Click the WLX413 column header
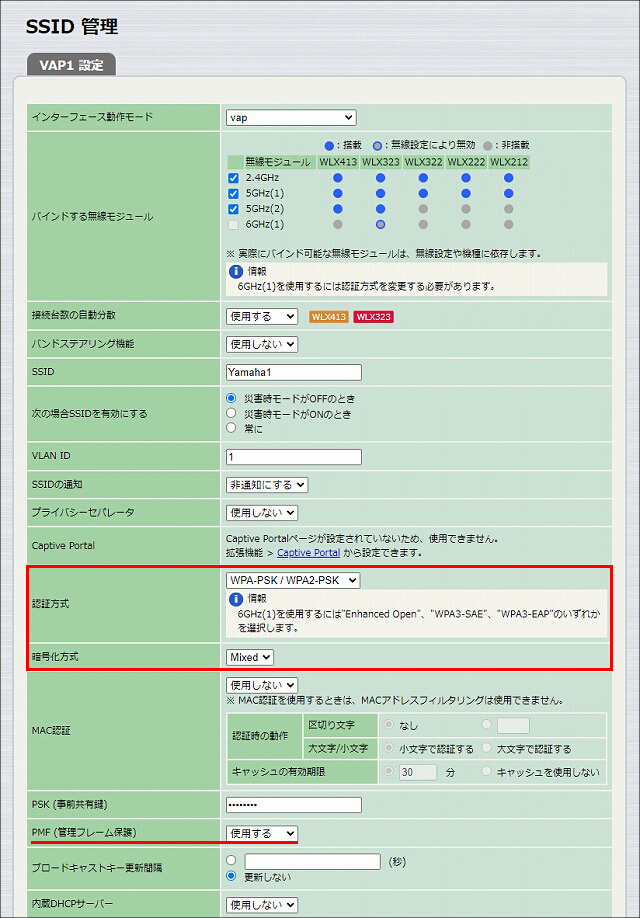This screenshot has height=918, width=640. pos(338,162)
